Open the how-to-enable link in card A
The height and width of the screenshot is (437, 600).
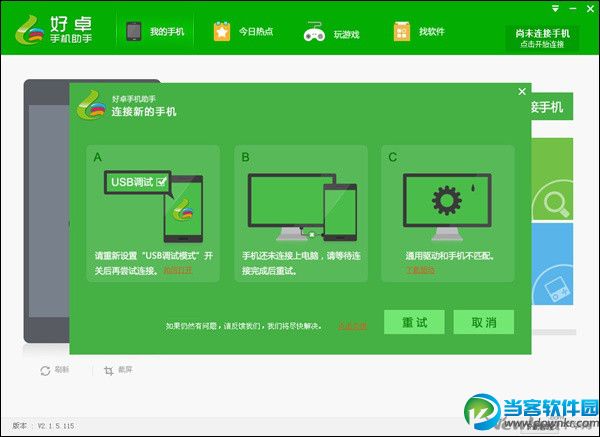pos(178,271)
